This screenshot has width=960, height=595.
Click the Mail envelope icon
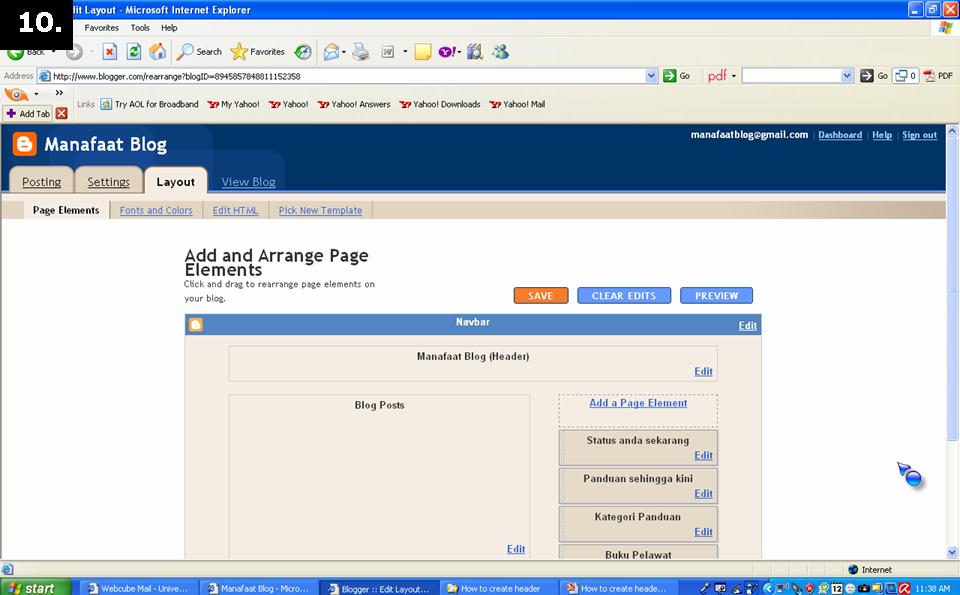pyautogui.click(x=331, y=52)
